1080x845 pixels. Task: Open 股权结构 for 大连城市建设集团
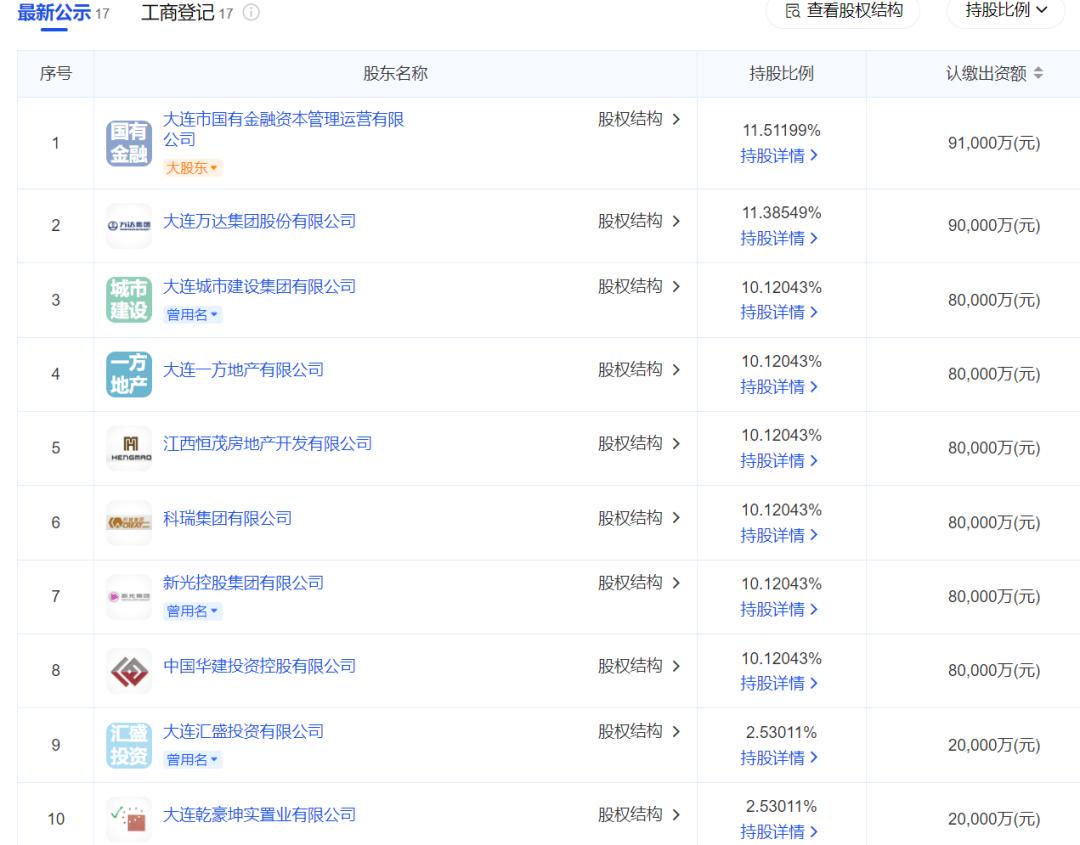pyautogui.click(x=638, y=286)
